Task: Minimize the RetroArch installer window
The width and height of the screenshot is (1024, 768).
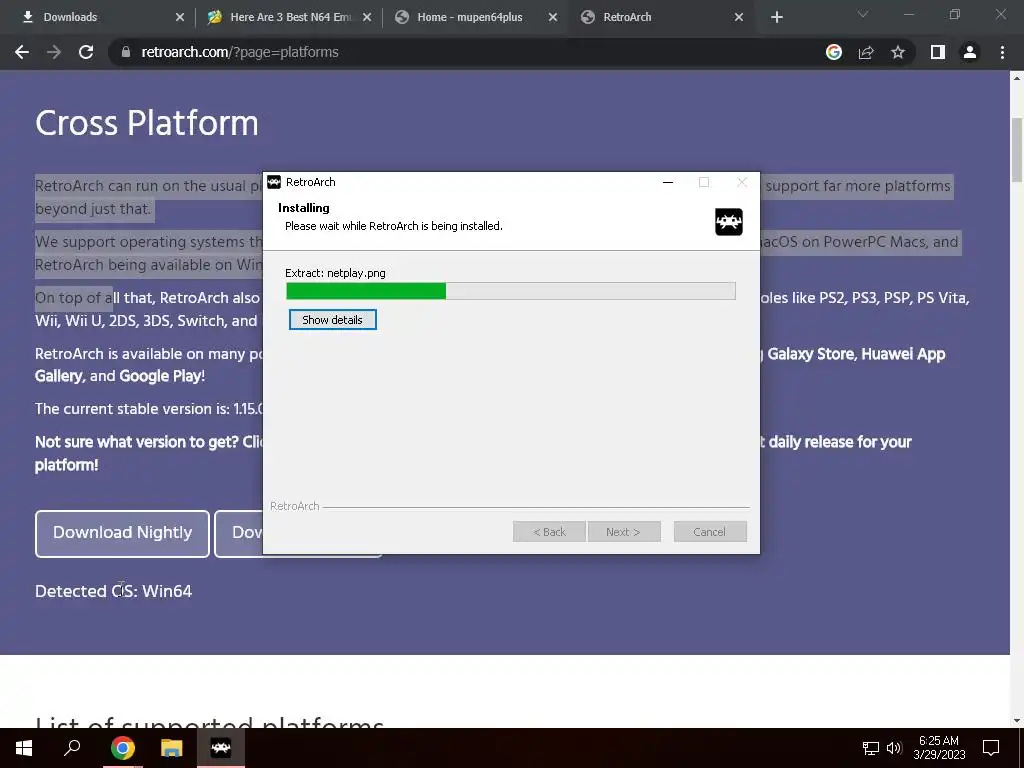Action: 667,182
